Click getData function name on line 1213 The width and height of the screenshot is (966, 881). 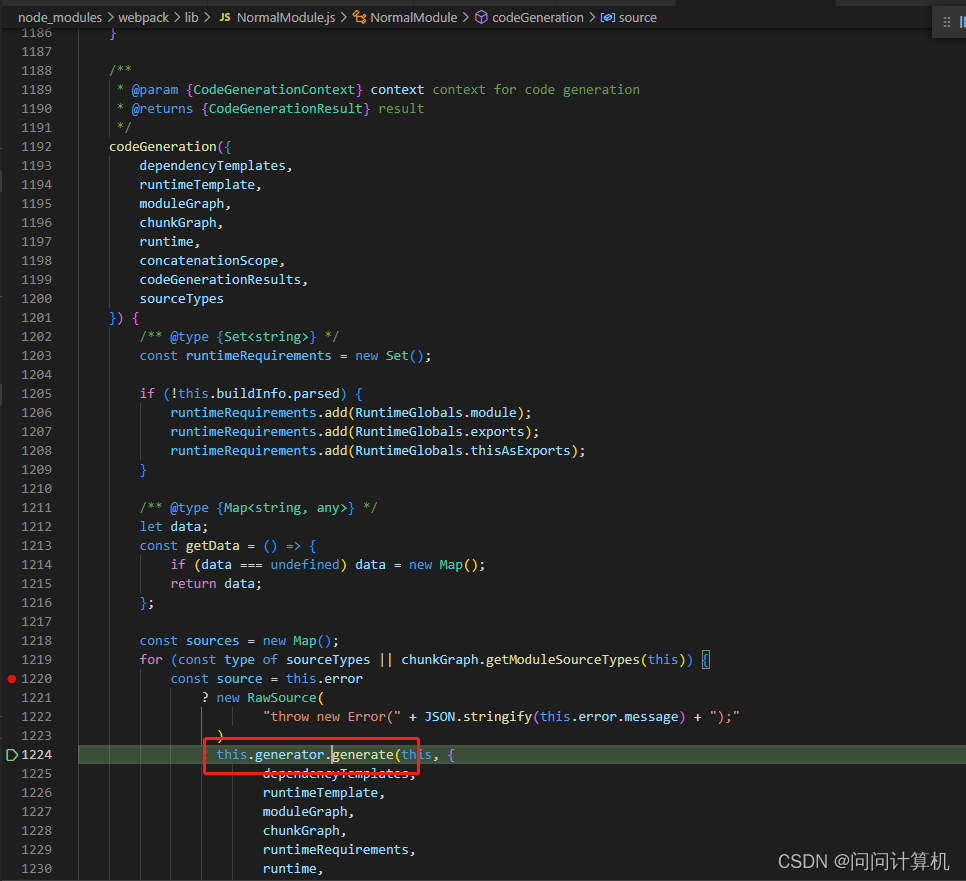pos(213,546)
